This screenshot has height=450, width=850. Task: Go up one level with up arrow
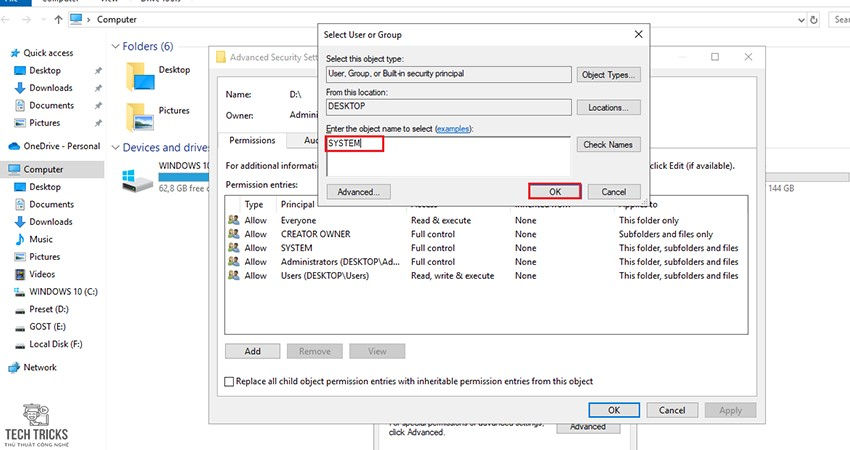(58, 20)
